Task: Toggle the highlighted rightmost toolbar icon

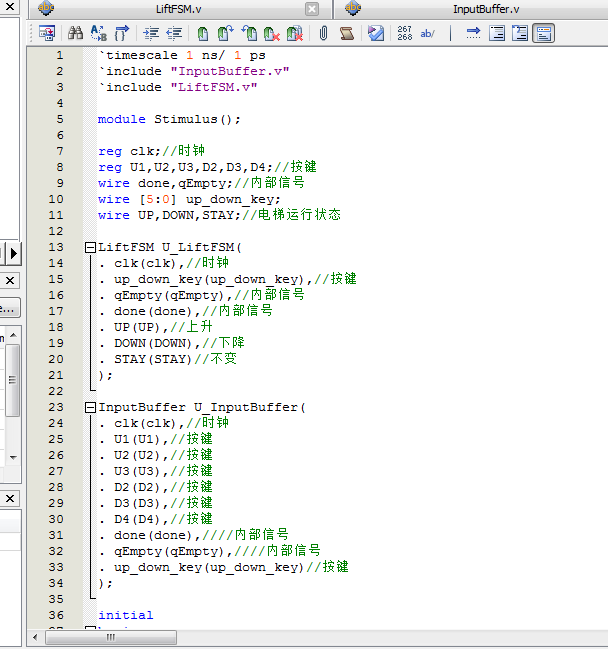Action: 543,33
